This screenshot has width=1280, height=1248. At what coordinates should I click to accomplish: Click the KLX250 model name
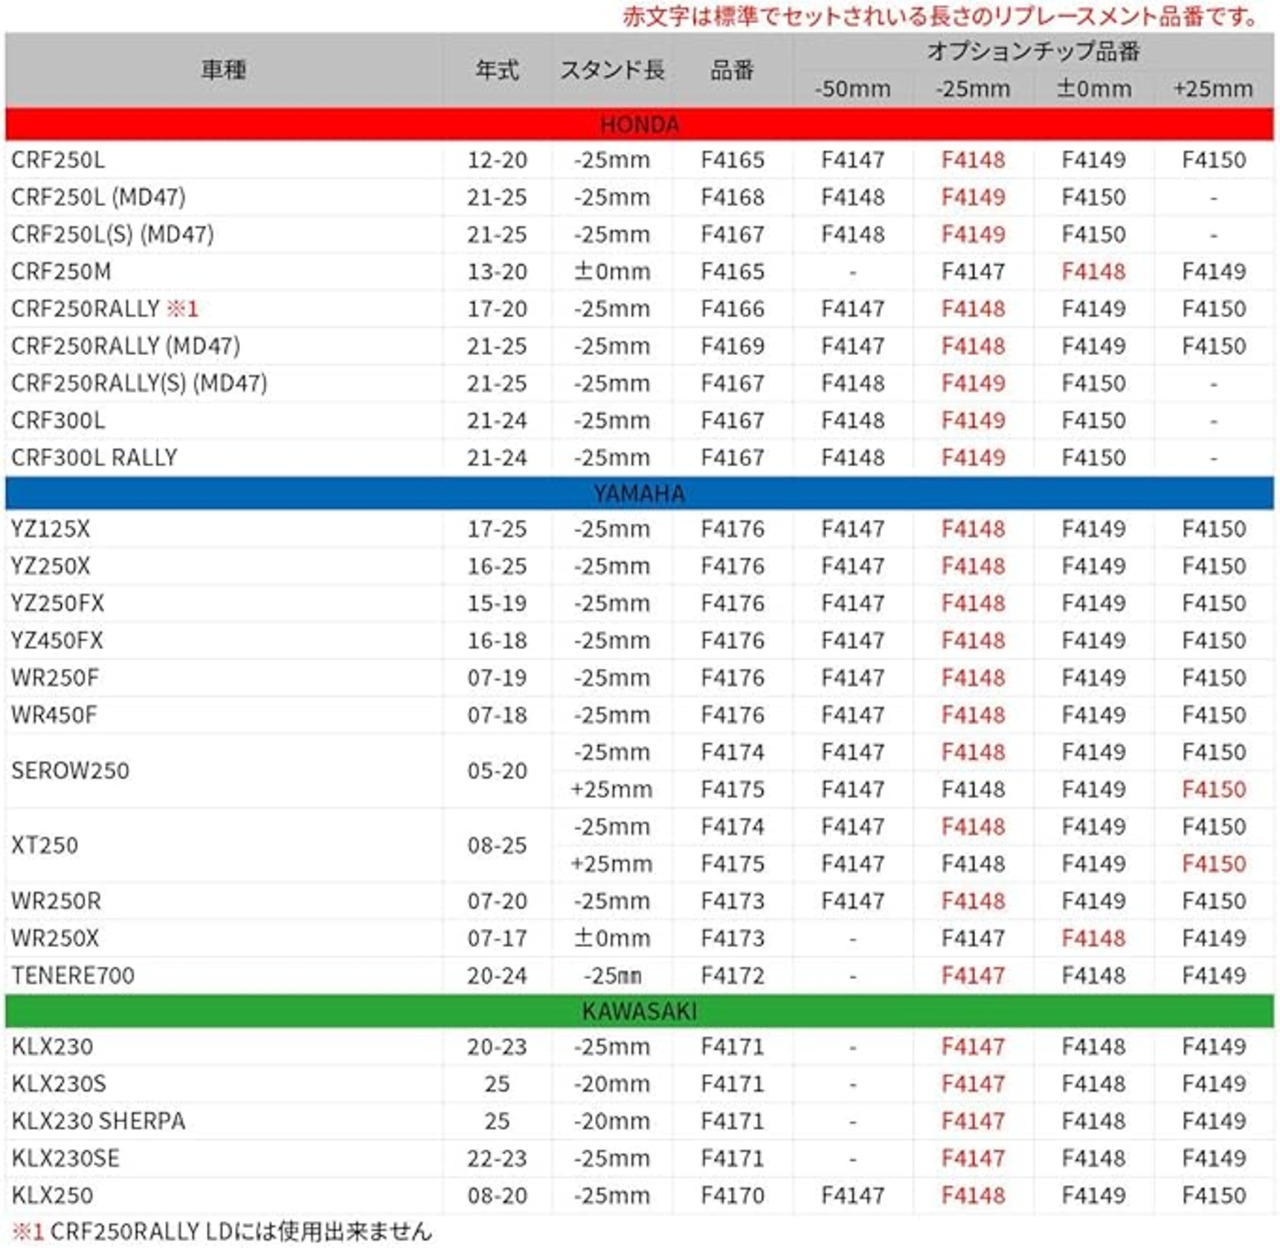click(52, 1195)
